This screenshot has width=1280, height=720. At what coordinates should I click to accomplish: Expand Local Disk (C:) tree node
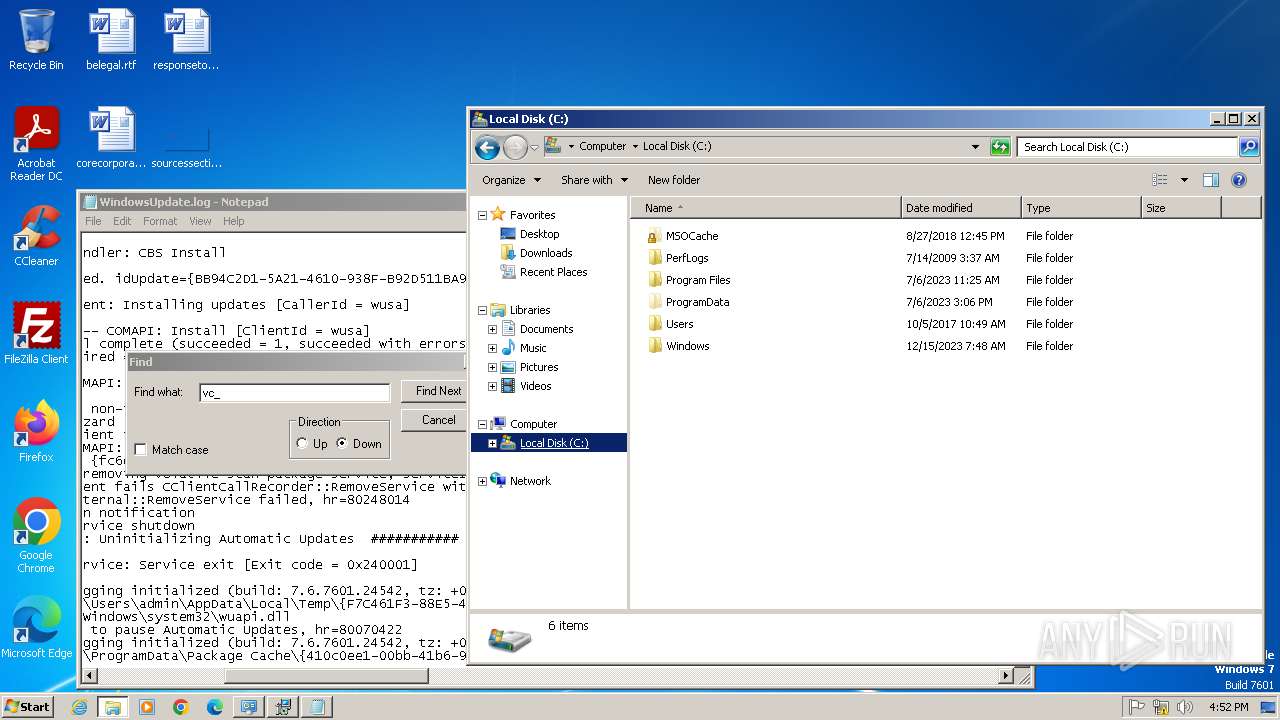[x=492, y=443]
